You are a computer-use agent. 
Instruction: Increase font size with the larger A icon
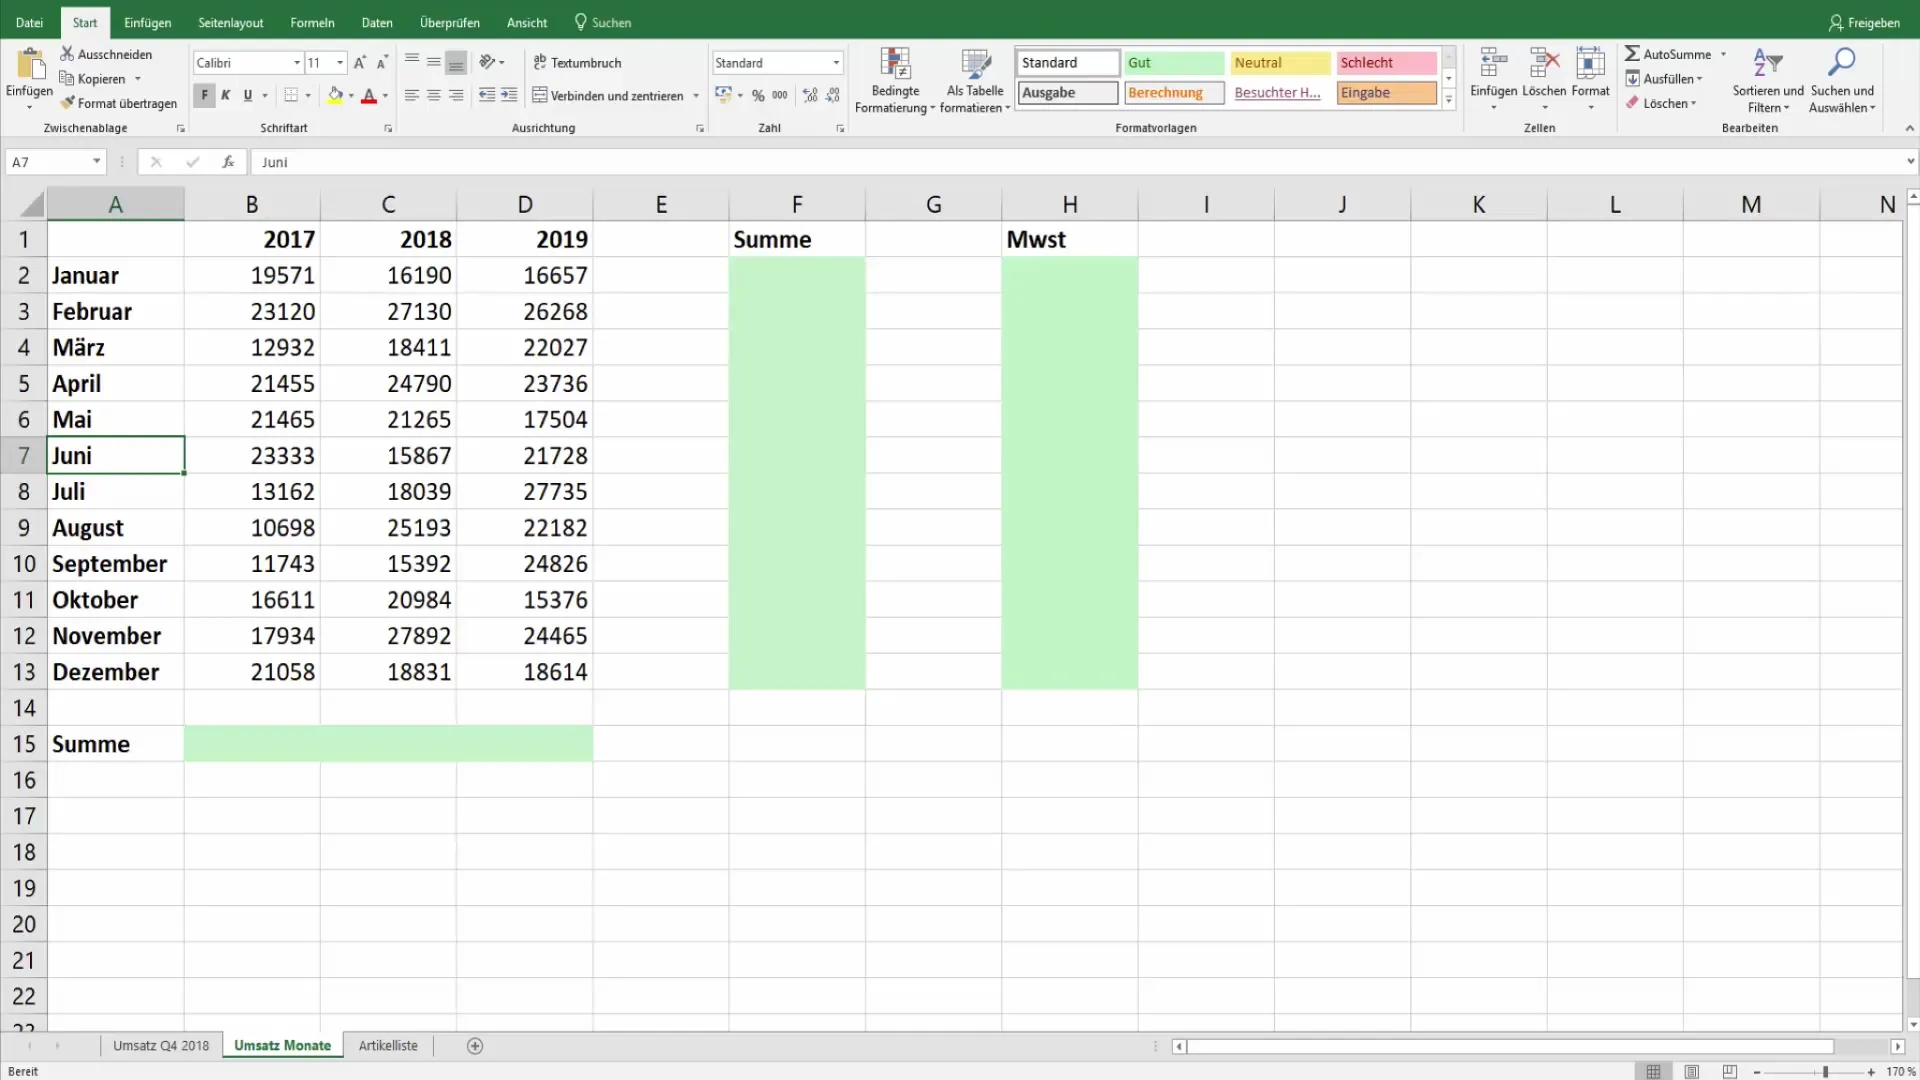360,63
